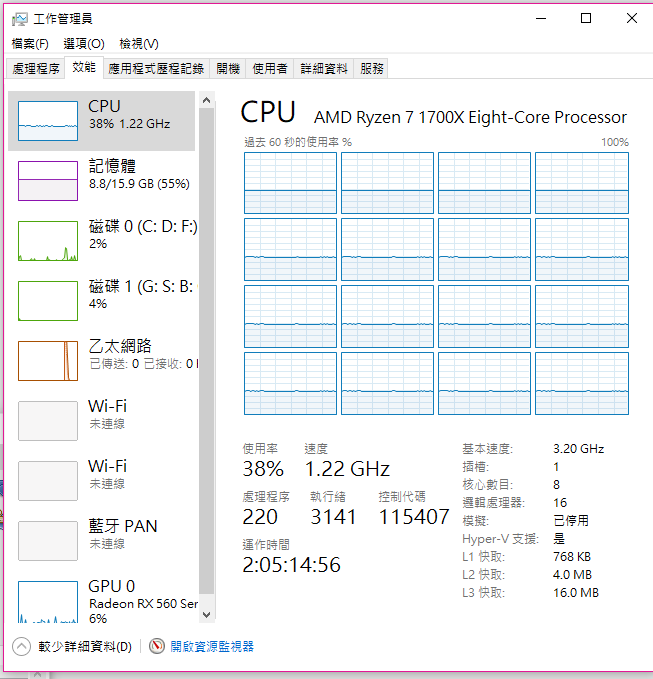Select the 乙太網路 sidebar entry
This screenshot has height=679, width=653.
coord(103,361)
